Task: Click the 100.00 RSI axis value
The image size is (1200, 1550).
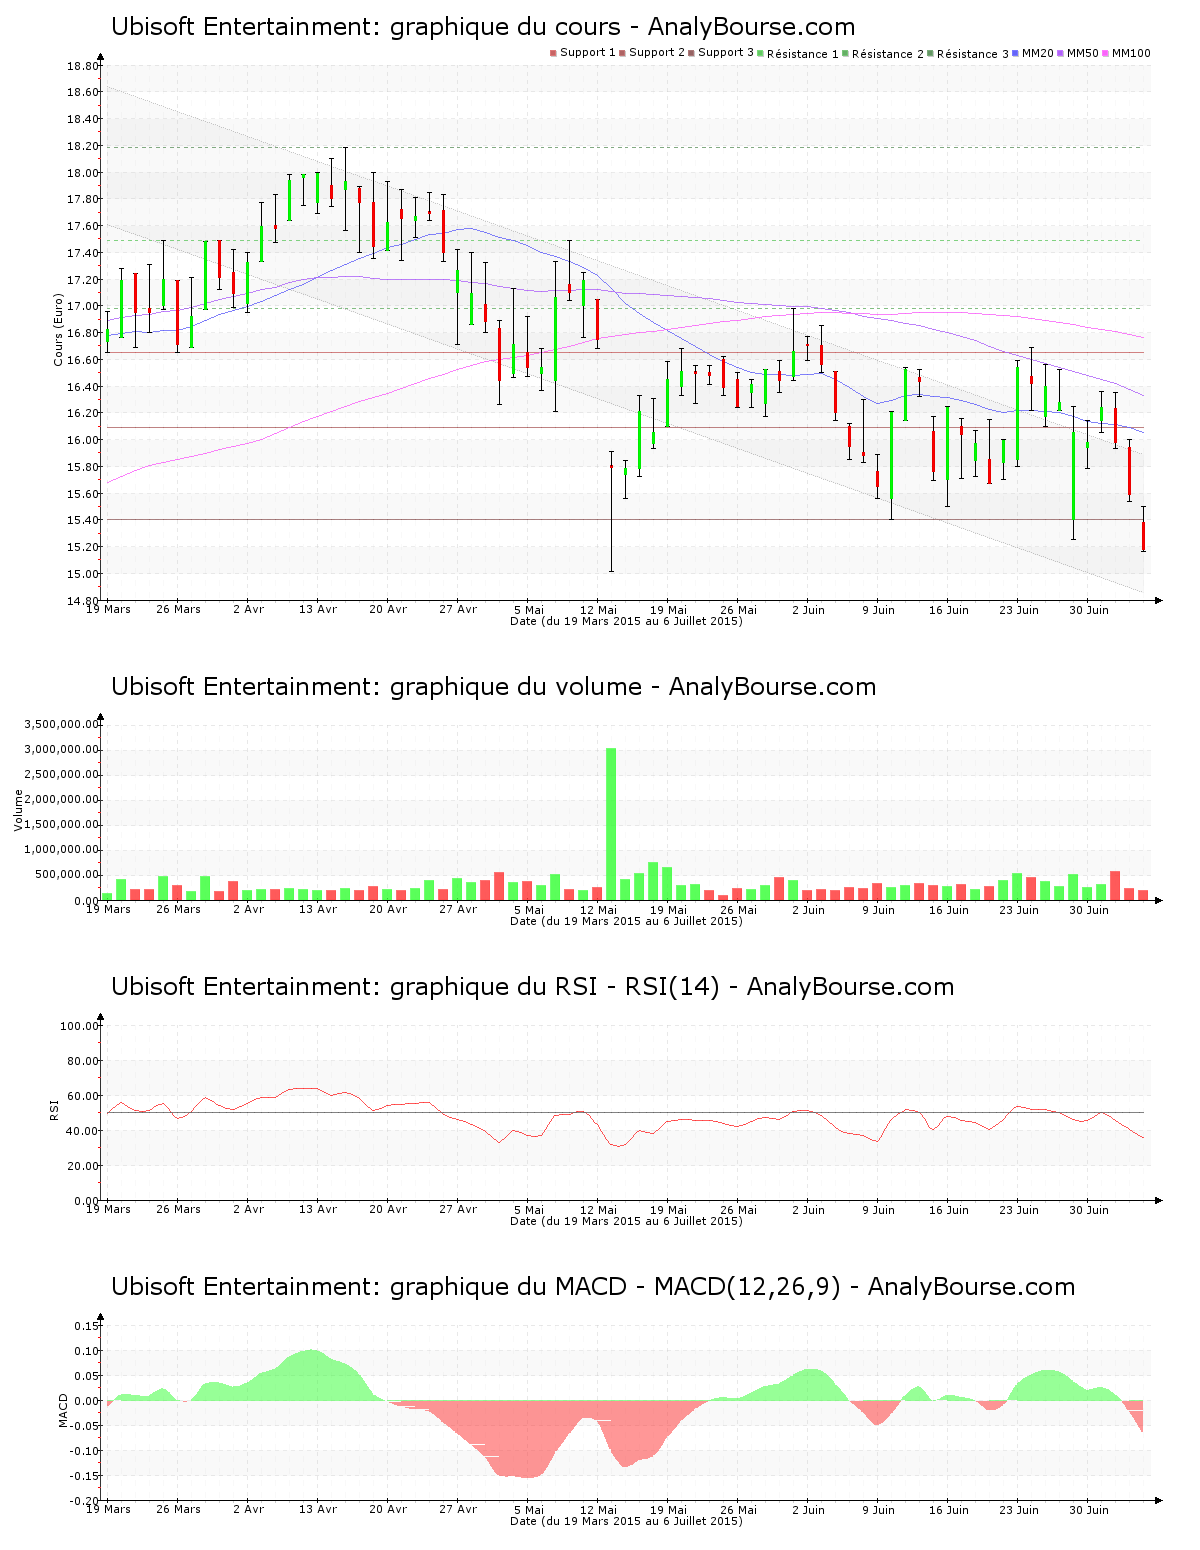Action: click(80, 1026)
